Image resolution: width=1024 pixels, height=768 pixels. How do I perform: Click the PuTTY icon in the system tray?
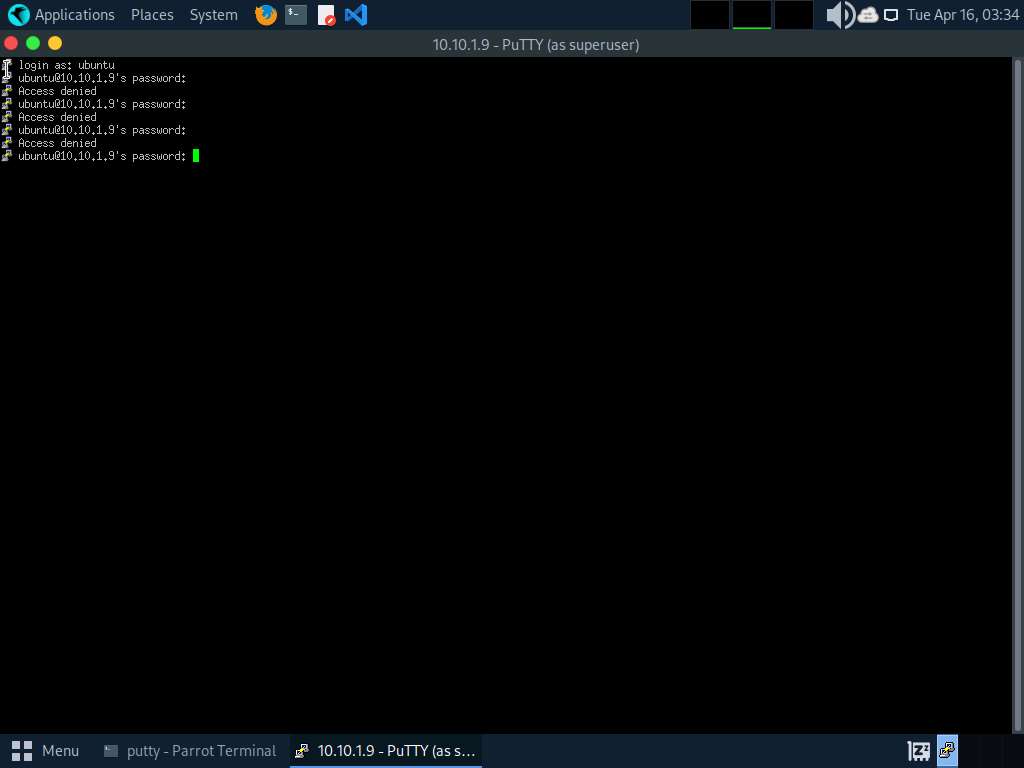click(x=946, y=750)
